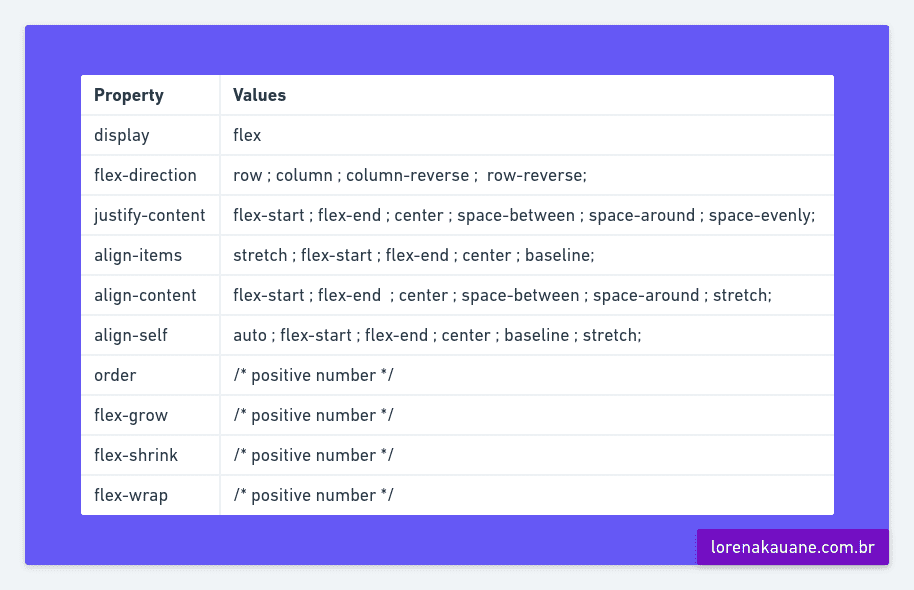Select the positive number comment beside order

[313, 375]
